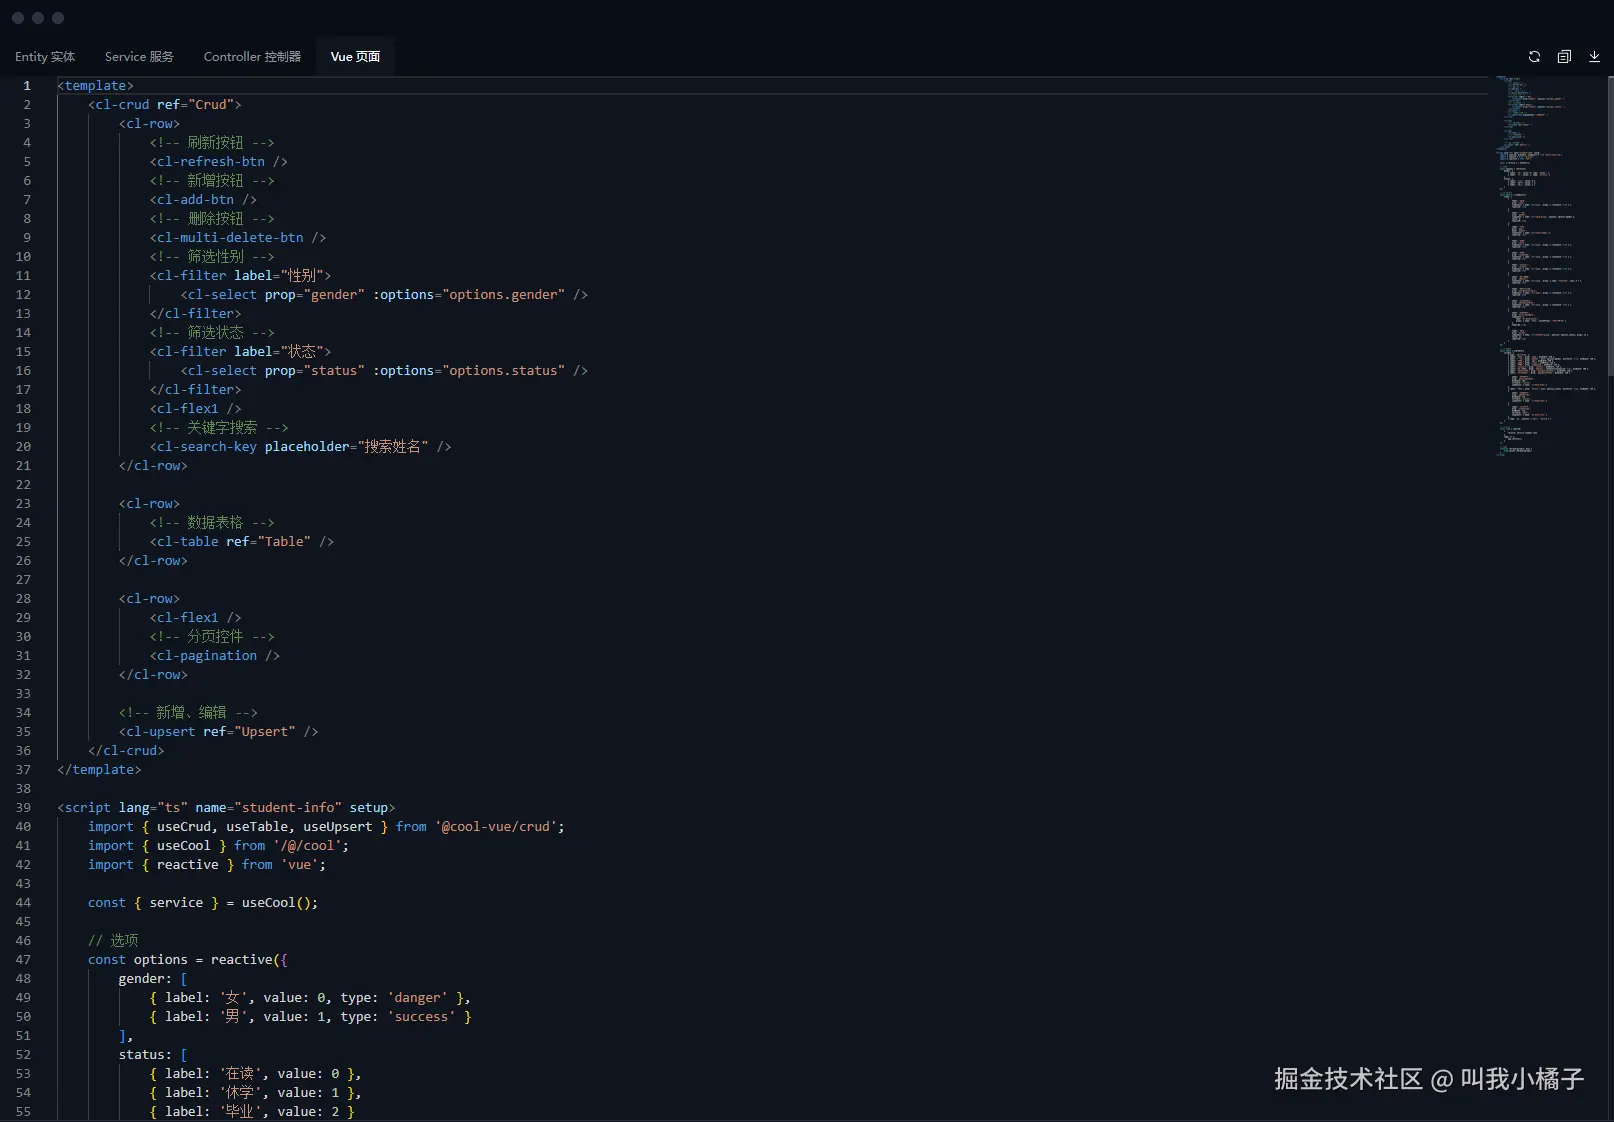Click the cl-filter label="性别" line
The height and width of the screenshot is (1122, 1614).
point(240,276)
